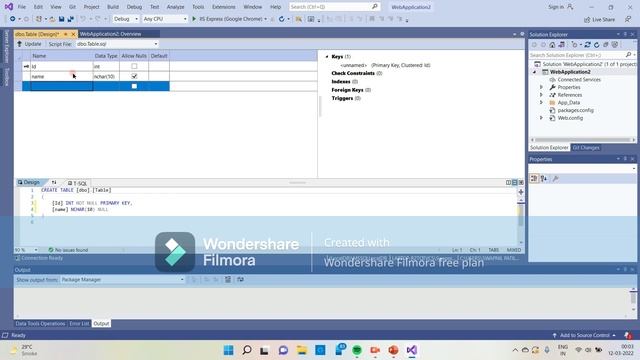
Task: Open the File menu
Action: 22,7
